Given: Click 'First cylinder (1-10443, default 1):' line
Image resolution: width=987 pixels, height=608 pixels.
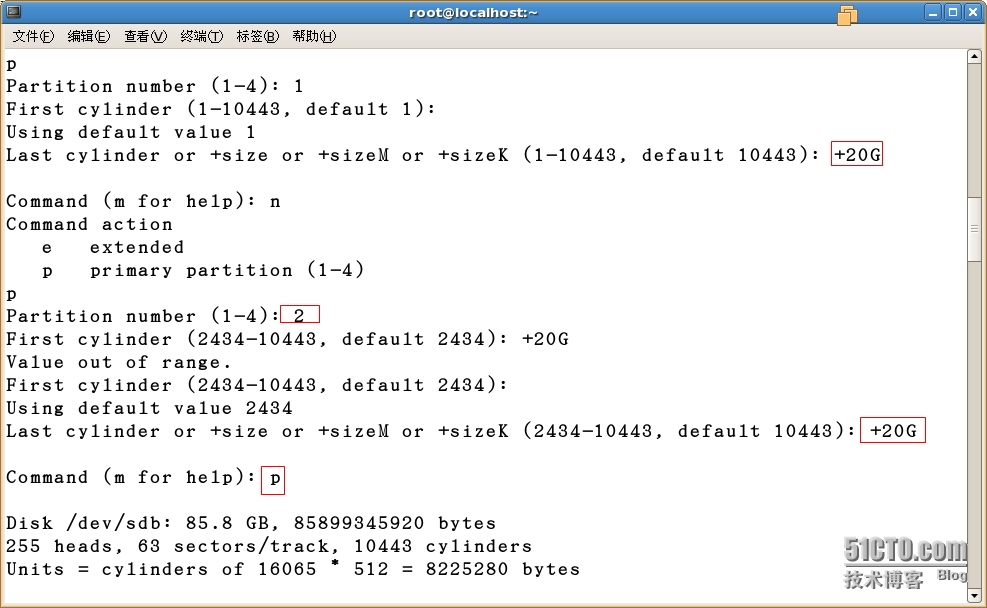Looking at the screenshot, I should point(220,110).
